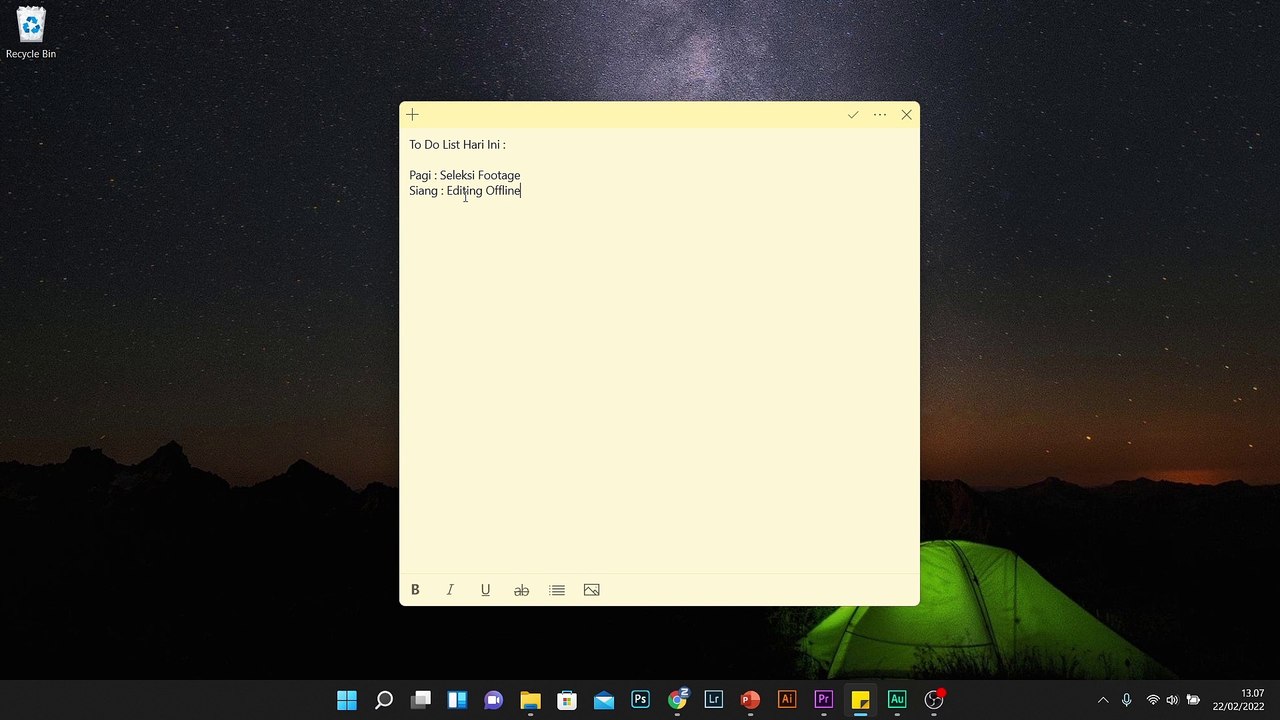Open Task View from the taskbar

tap(421, 700)
